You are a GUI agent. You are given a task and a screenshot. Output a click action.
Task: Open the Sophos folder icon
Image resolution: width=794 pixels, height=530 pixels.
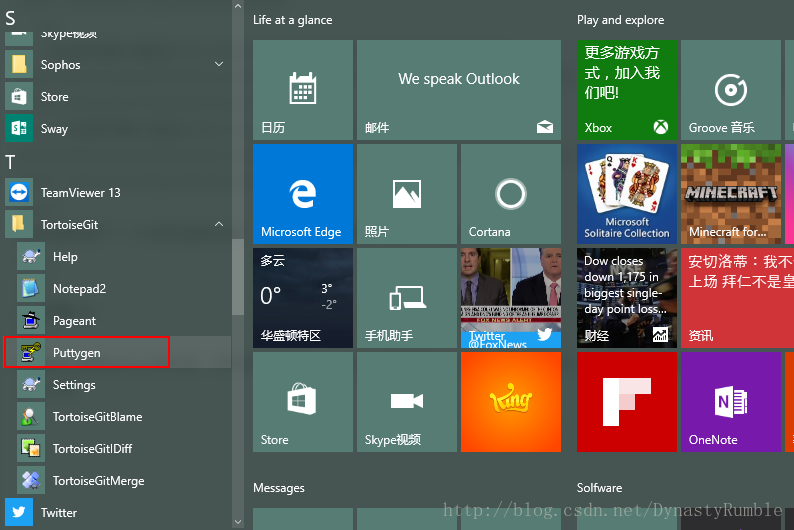pyautogui.click(x=19, y=64)
